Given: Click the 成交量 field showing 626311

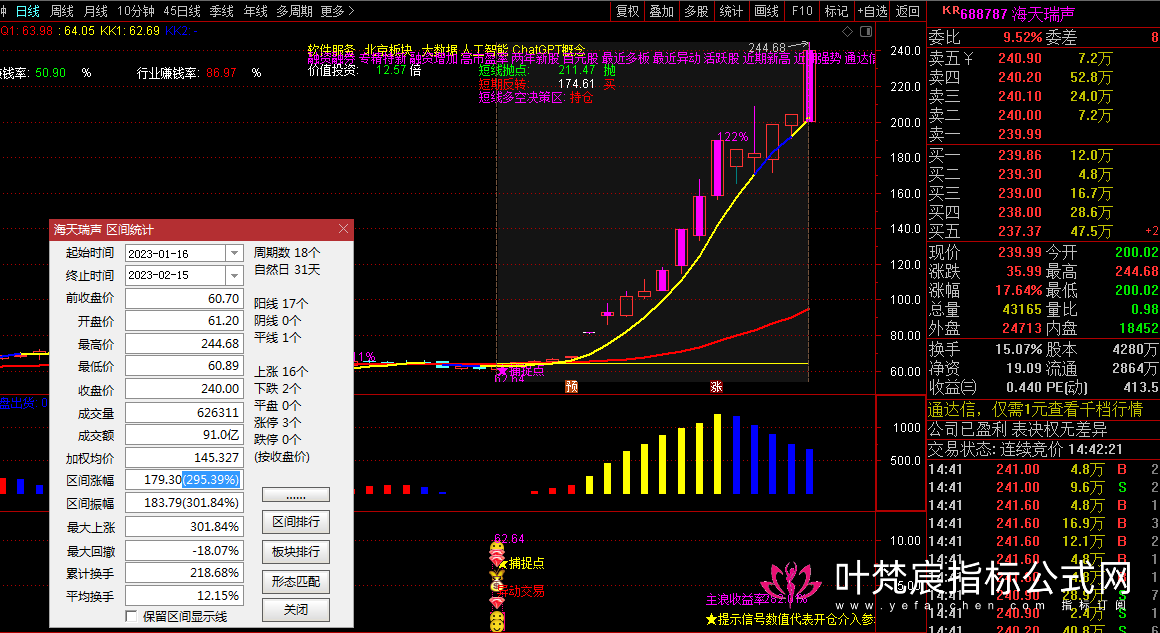Looking at the screenshot, I should 184,412.
